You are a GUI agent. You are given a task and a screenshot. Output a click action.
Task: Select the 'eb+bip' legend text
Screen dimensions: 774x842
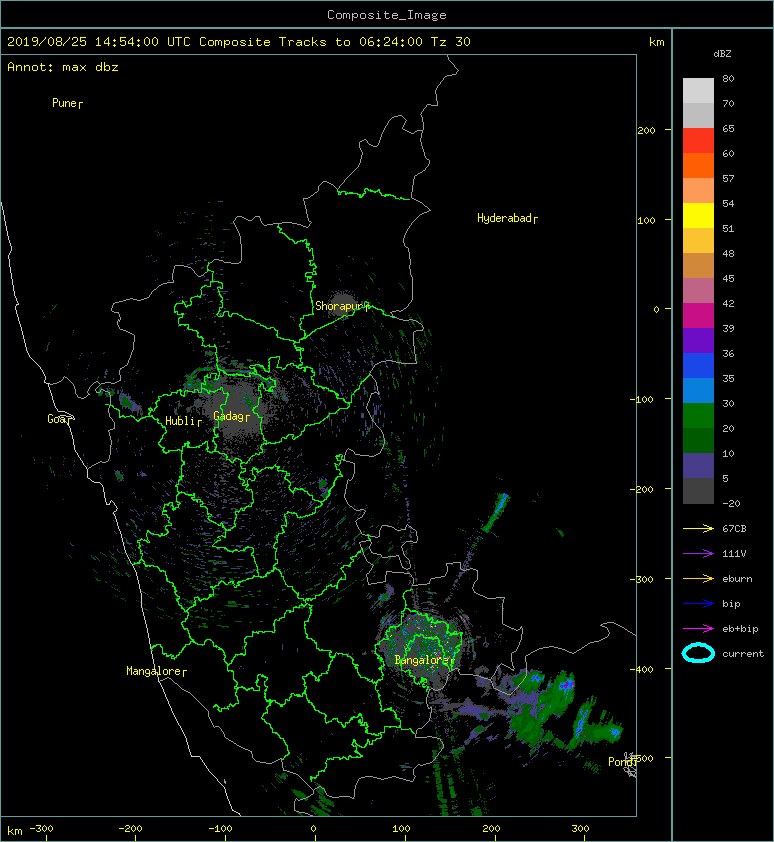pyautogui.click(x=740, y=629)
